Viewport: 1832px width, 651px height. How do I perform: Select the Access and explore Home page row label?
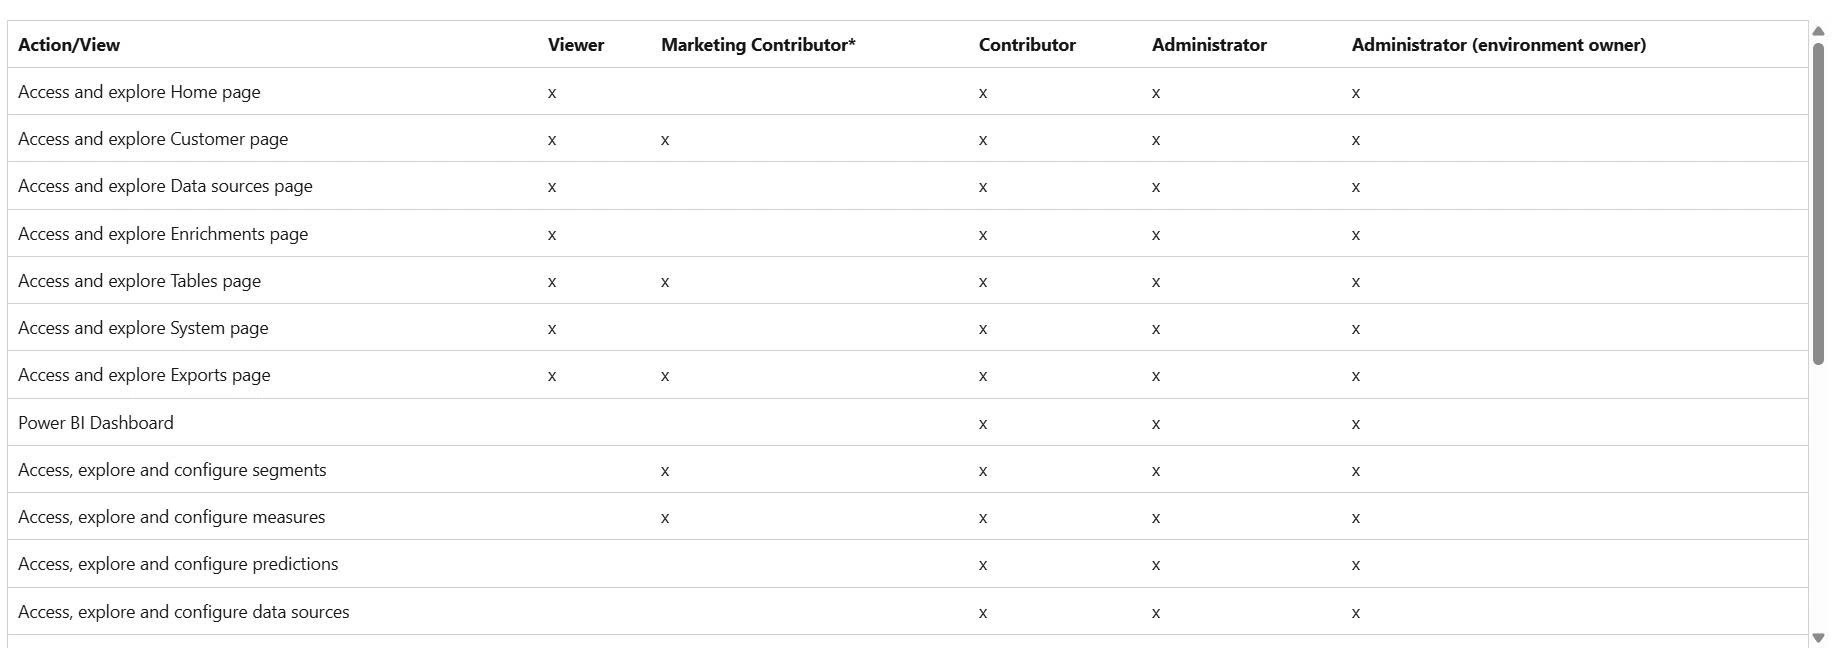tap(139, 92)
